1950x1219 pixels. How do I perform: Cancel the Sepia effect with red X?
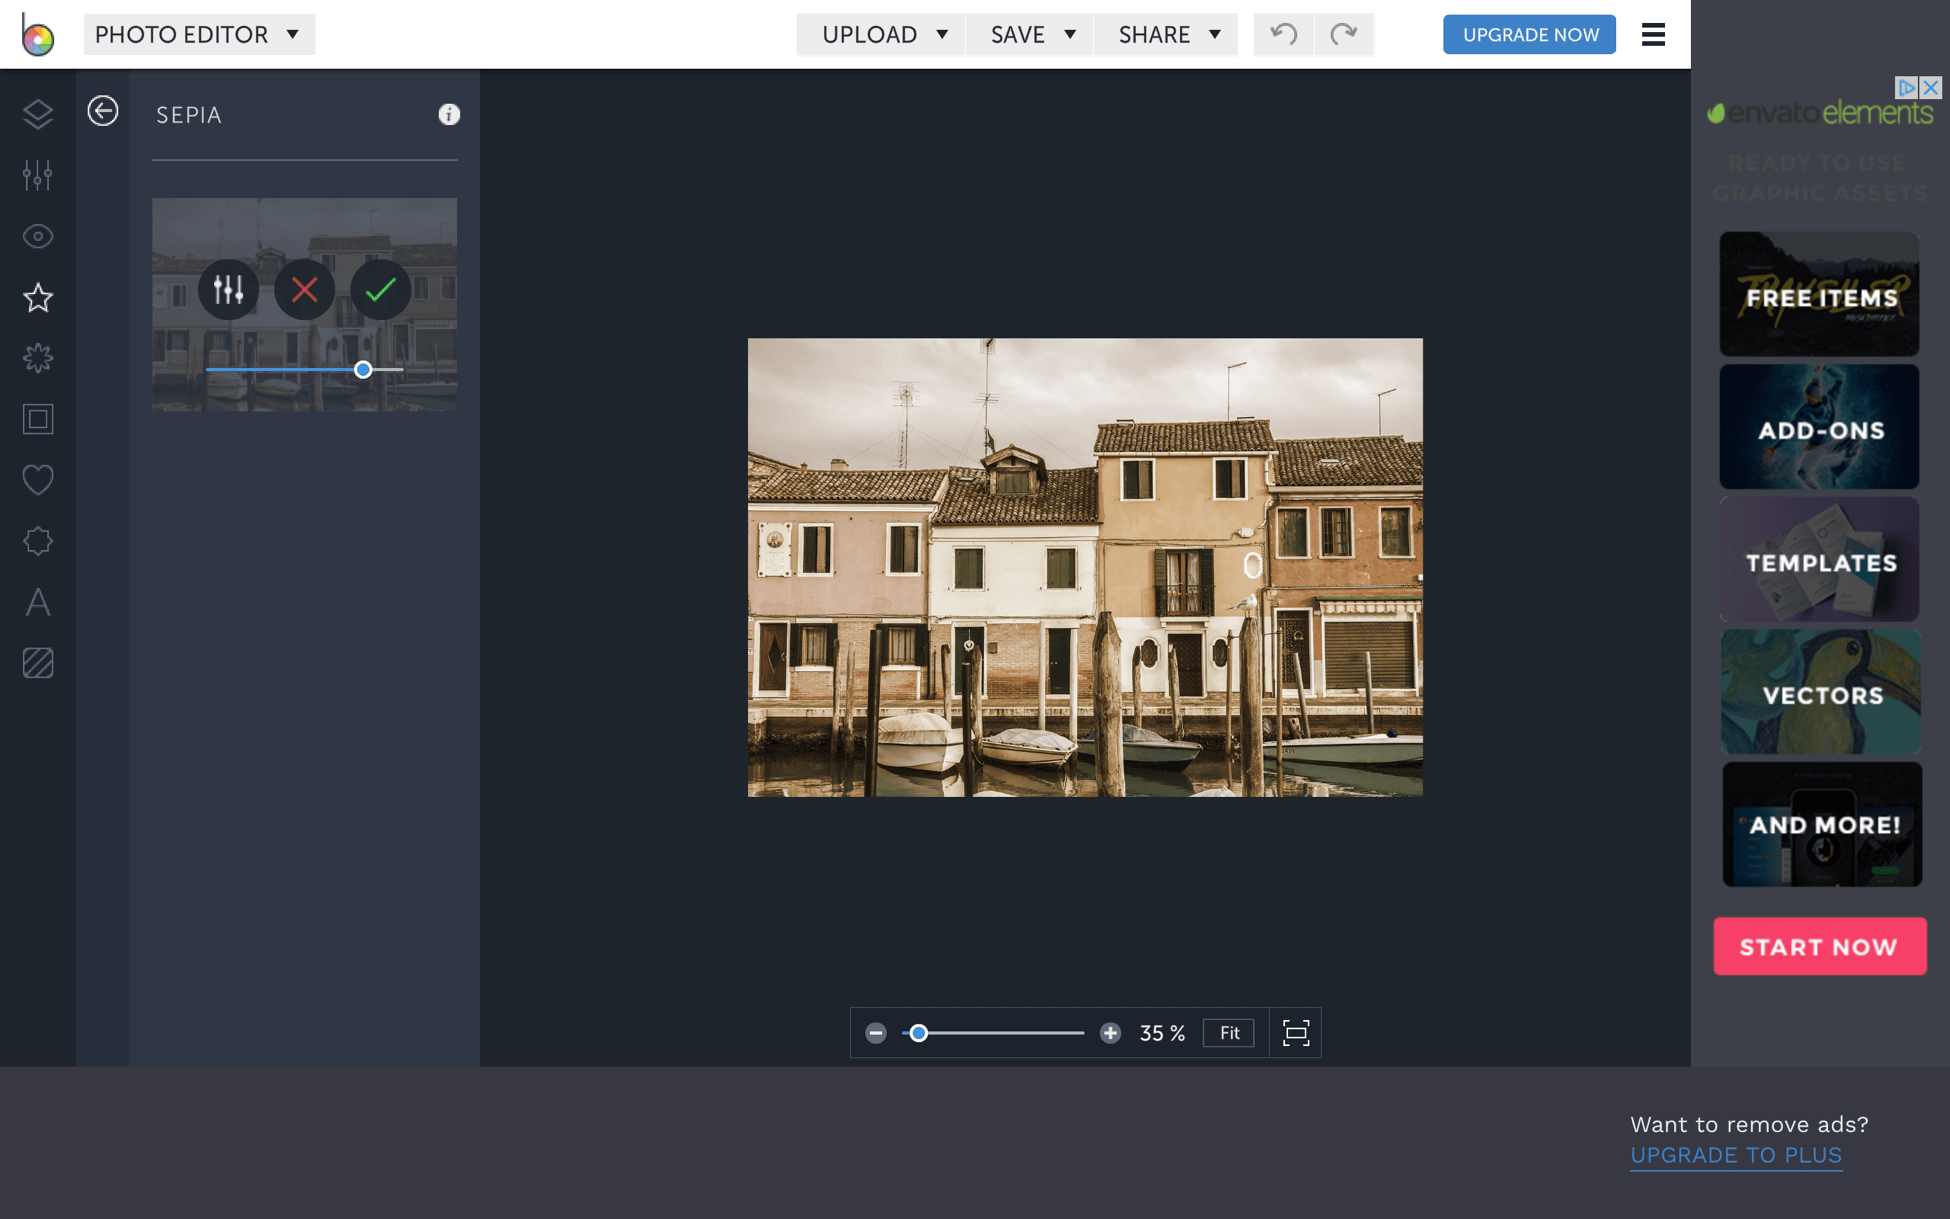[x=305, y=290]
